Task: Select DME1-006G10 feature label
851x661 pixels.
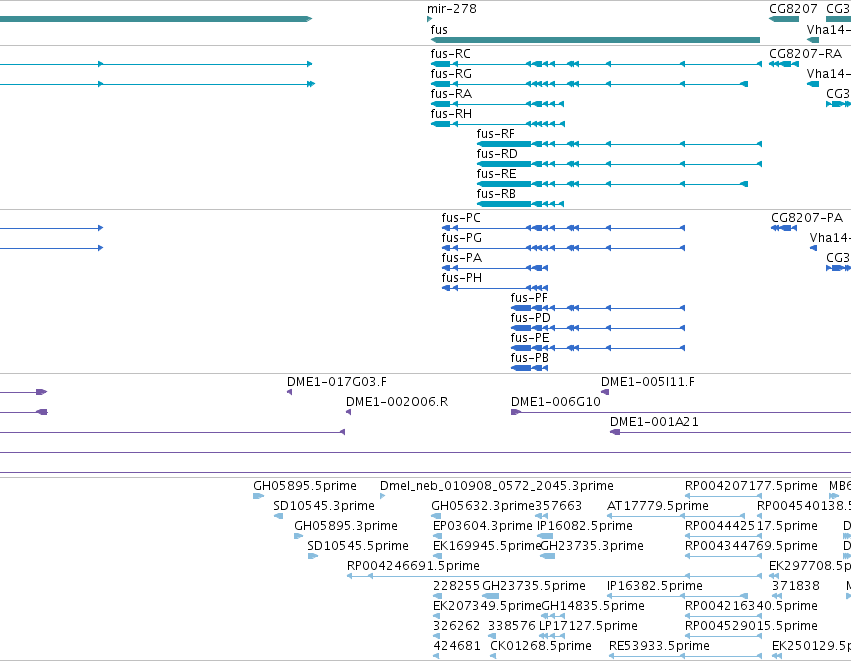Action: click(x=556, y=402)
